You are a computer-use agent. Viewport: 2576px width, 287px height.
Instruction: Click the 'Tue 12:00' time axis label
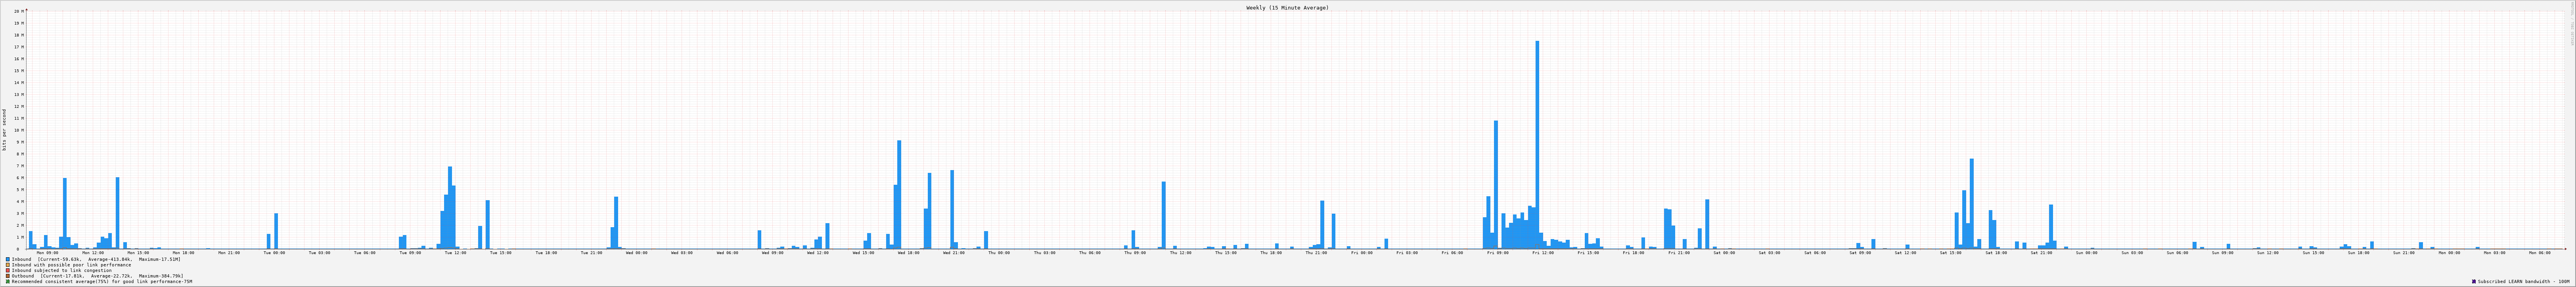click(x=455, y=253)
